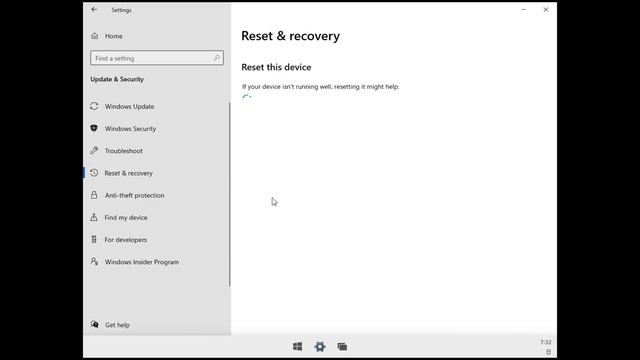Viewport: 640px width, 360px height.
Task: Go back with the Settings back arrow
Action: (x=94, y=9)
